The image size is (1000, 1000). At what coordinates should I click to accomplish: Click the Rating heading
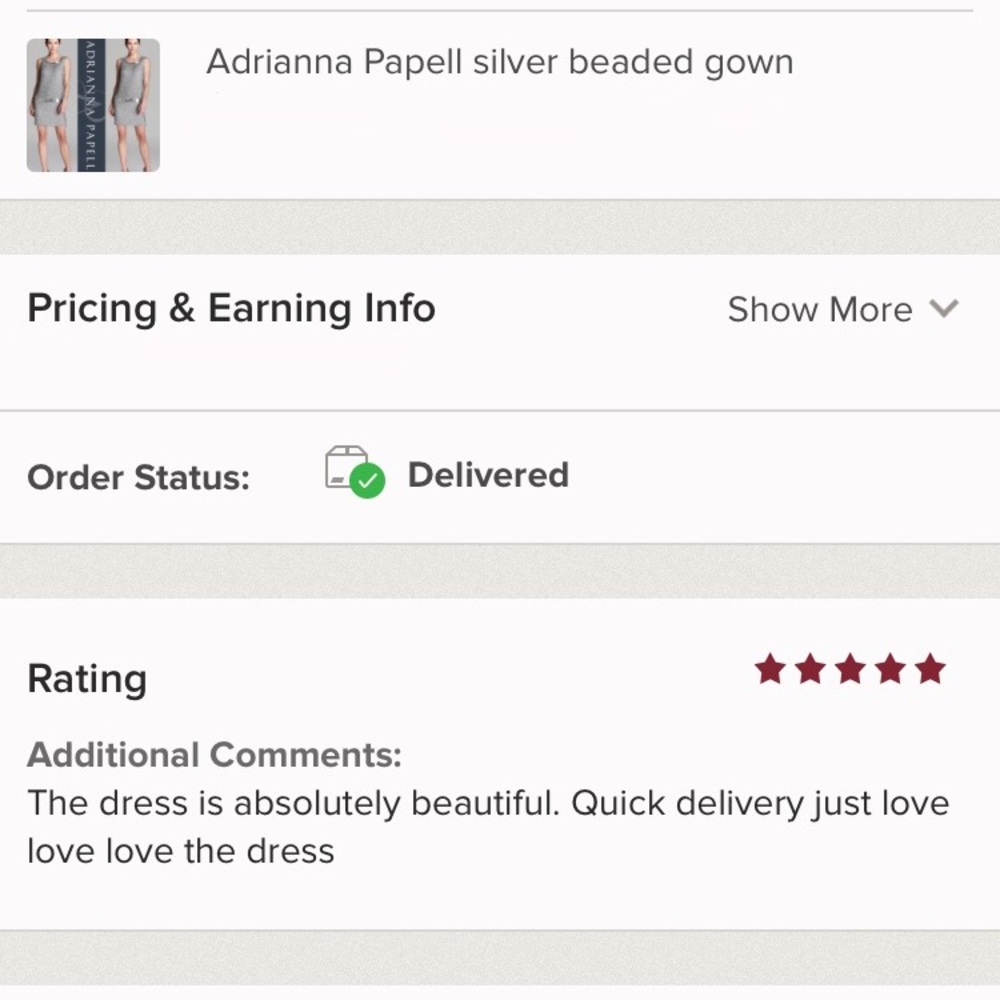tap(87, 679)
